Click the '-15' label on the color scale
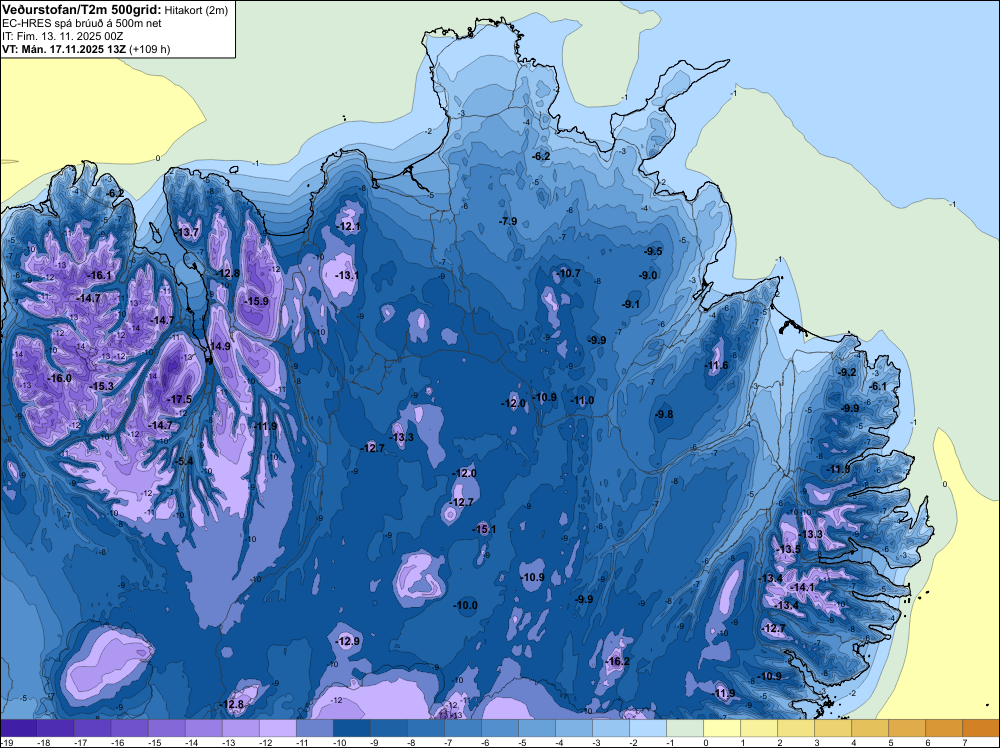The width and height of the screenshot is (1000, 748). tap(155, 742)
